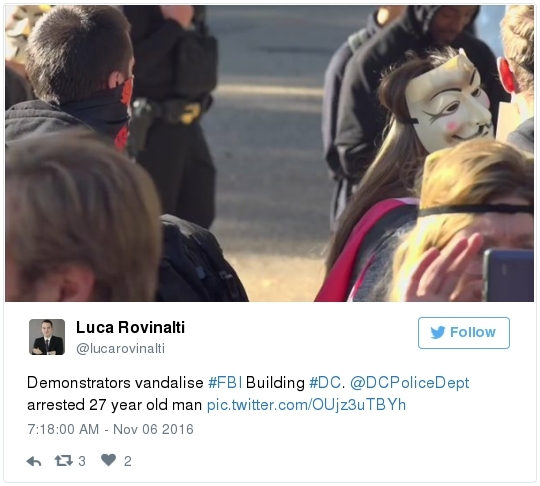This screenshot has width=540, height=486.
Task: Like the tweet with the heart icon
Action: pos(108,460)
